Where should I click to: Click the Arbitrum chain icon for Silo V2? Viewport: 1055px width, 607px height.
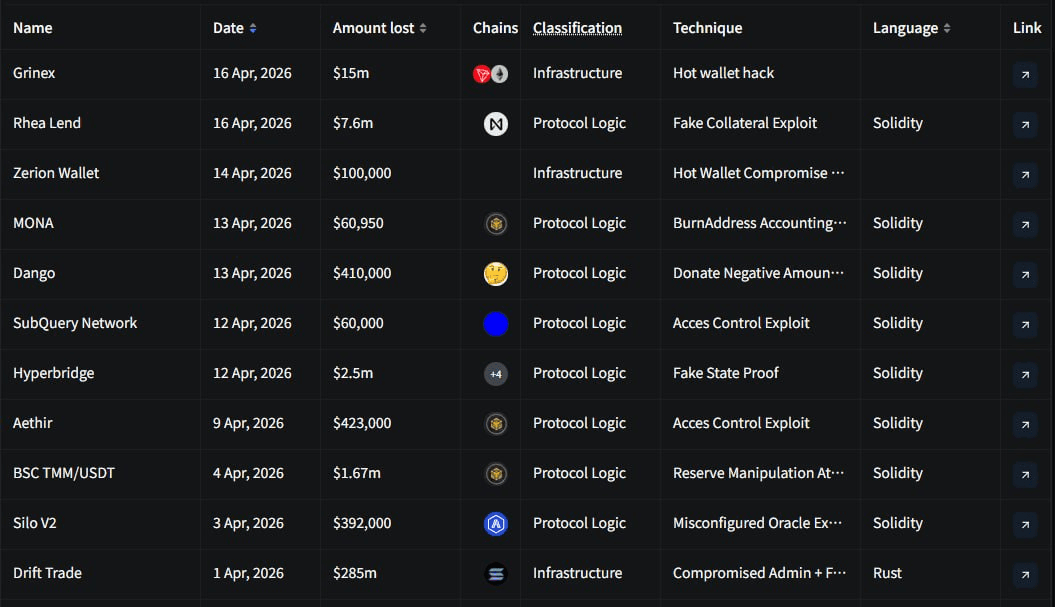(495, 524)
